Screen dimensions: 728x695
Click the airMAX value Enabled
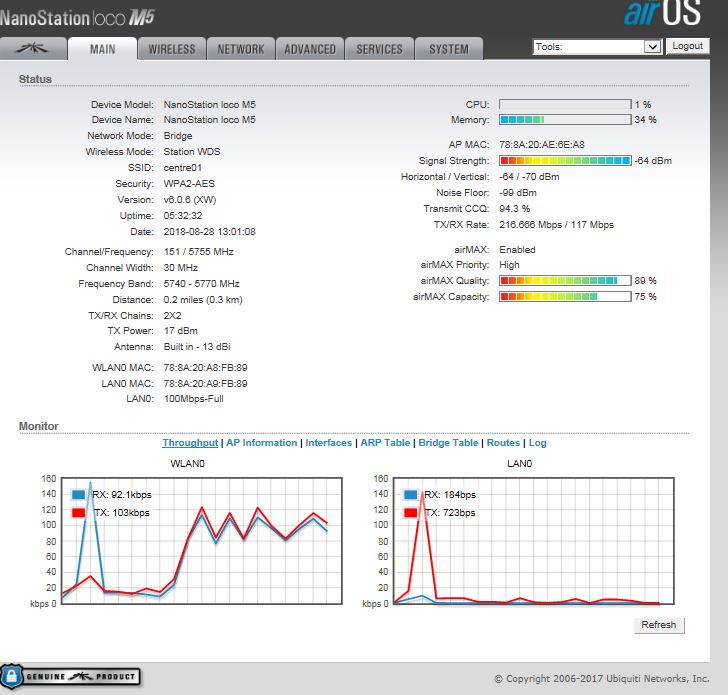(517, 250)
